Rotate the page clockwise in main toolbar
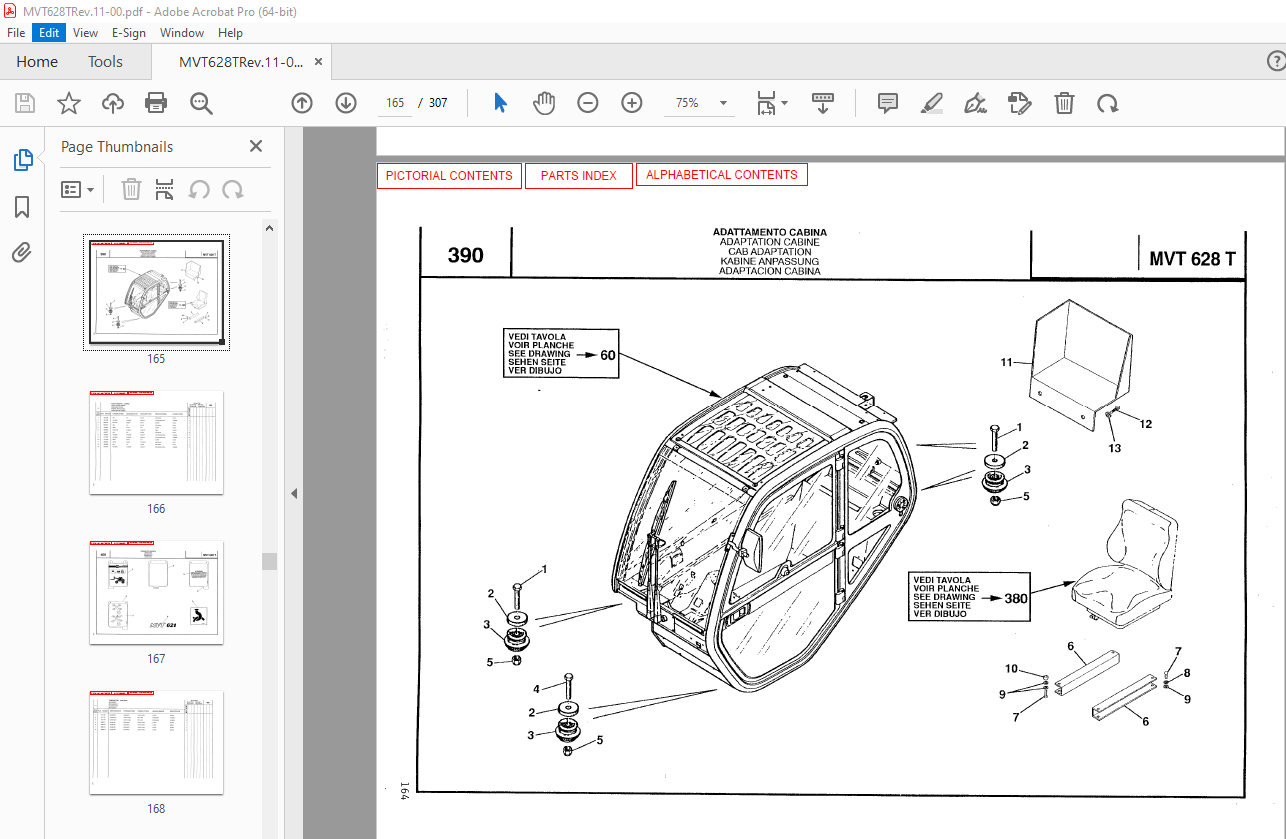The width and height of the screenshot is (1286, 839). click(x=1107, y=103)
